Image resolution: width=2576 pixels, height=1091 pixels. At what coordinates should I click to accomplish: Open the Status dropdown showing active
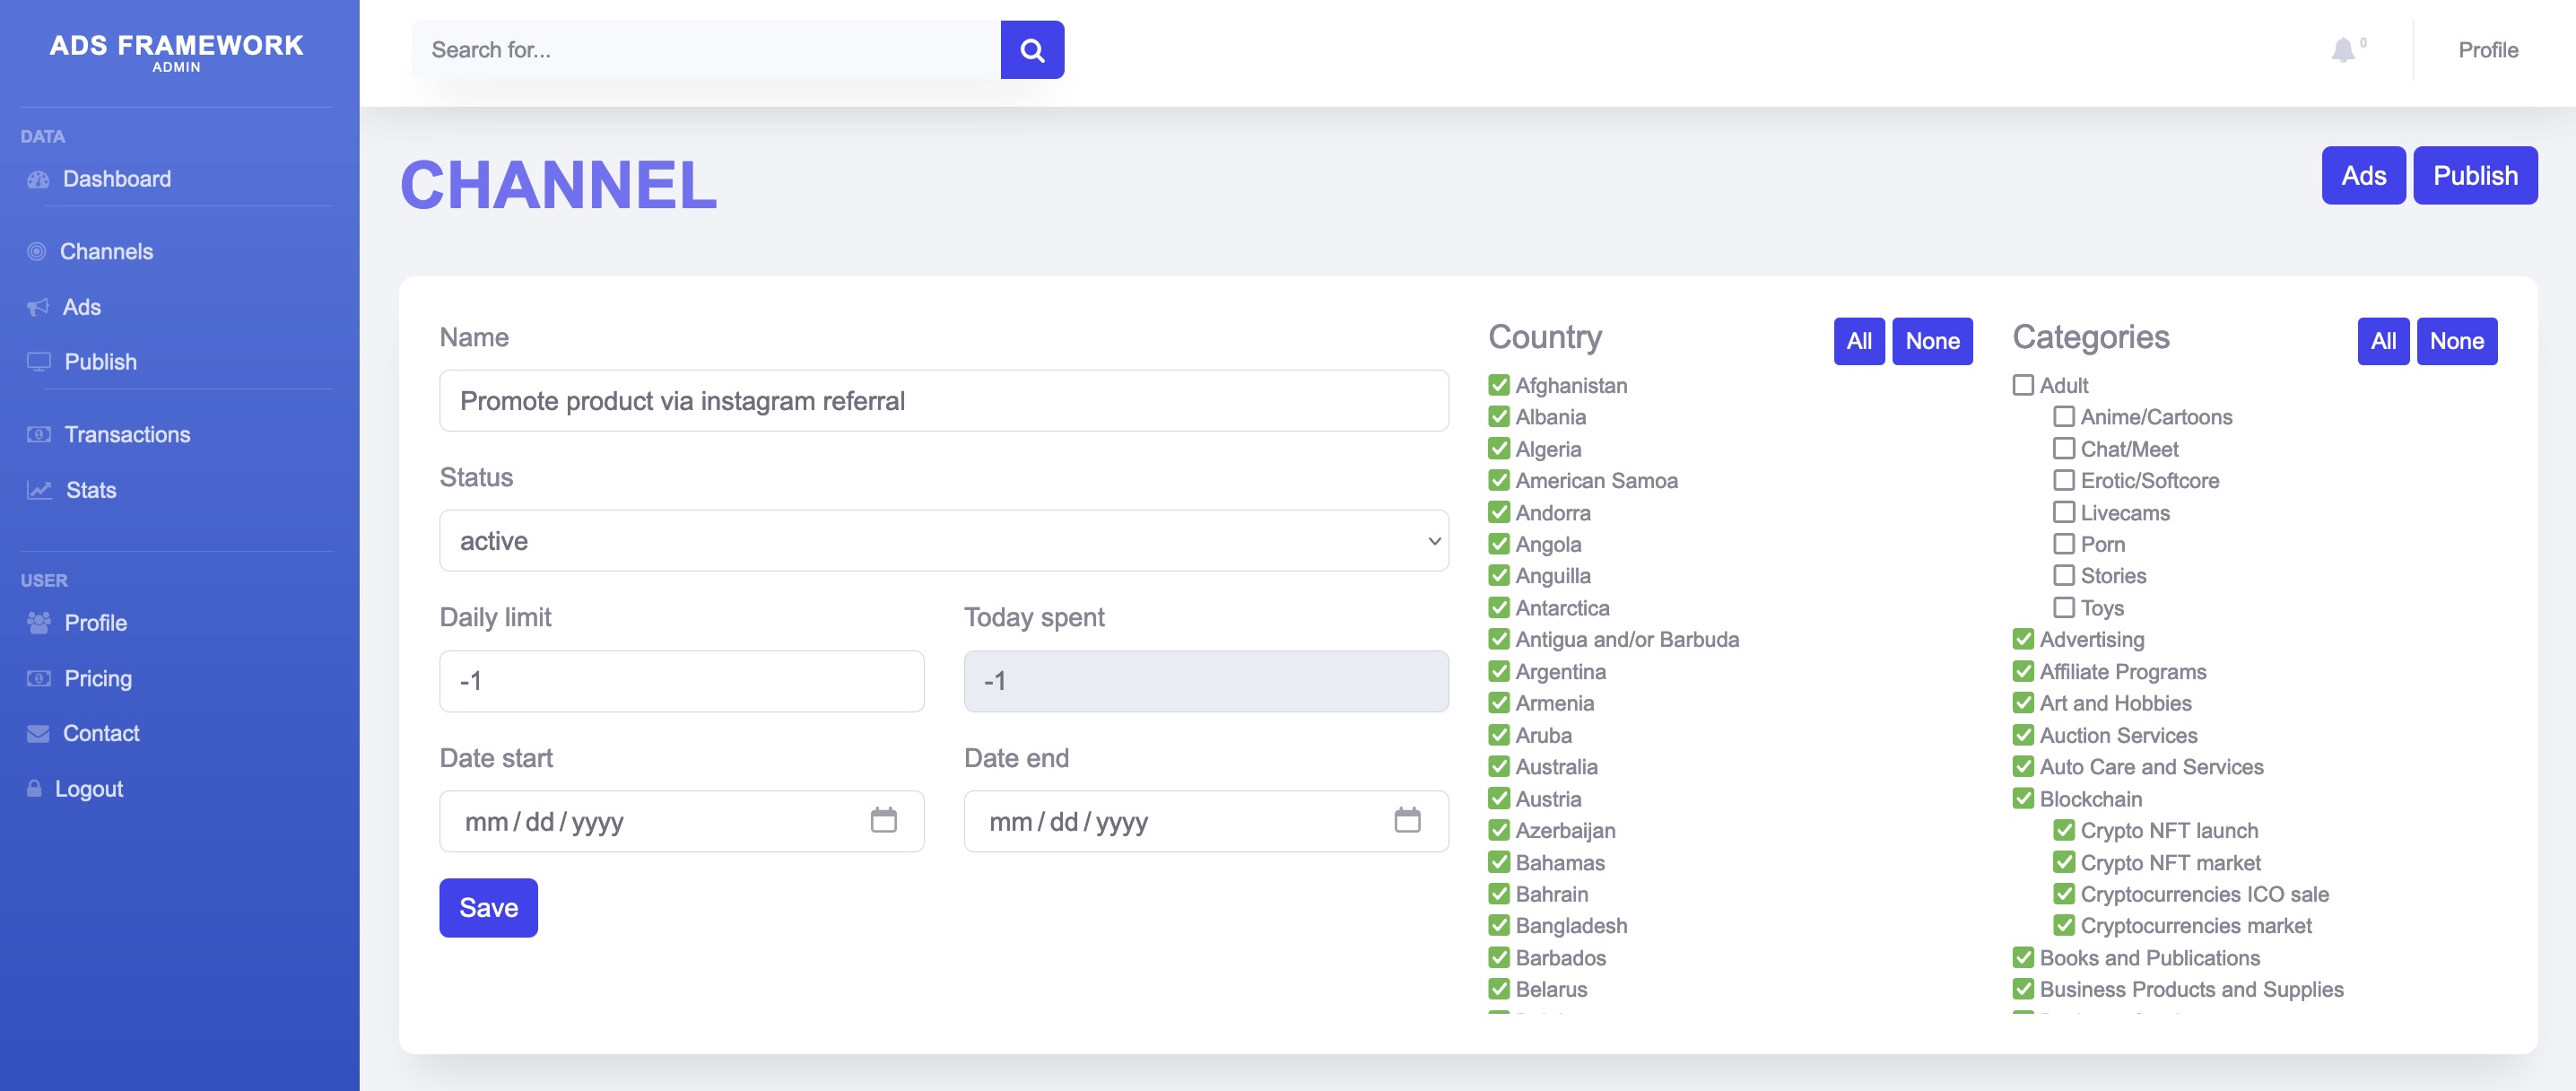943,541
